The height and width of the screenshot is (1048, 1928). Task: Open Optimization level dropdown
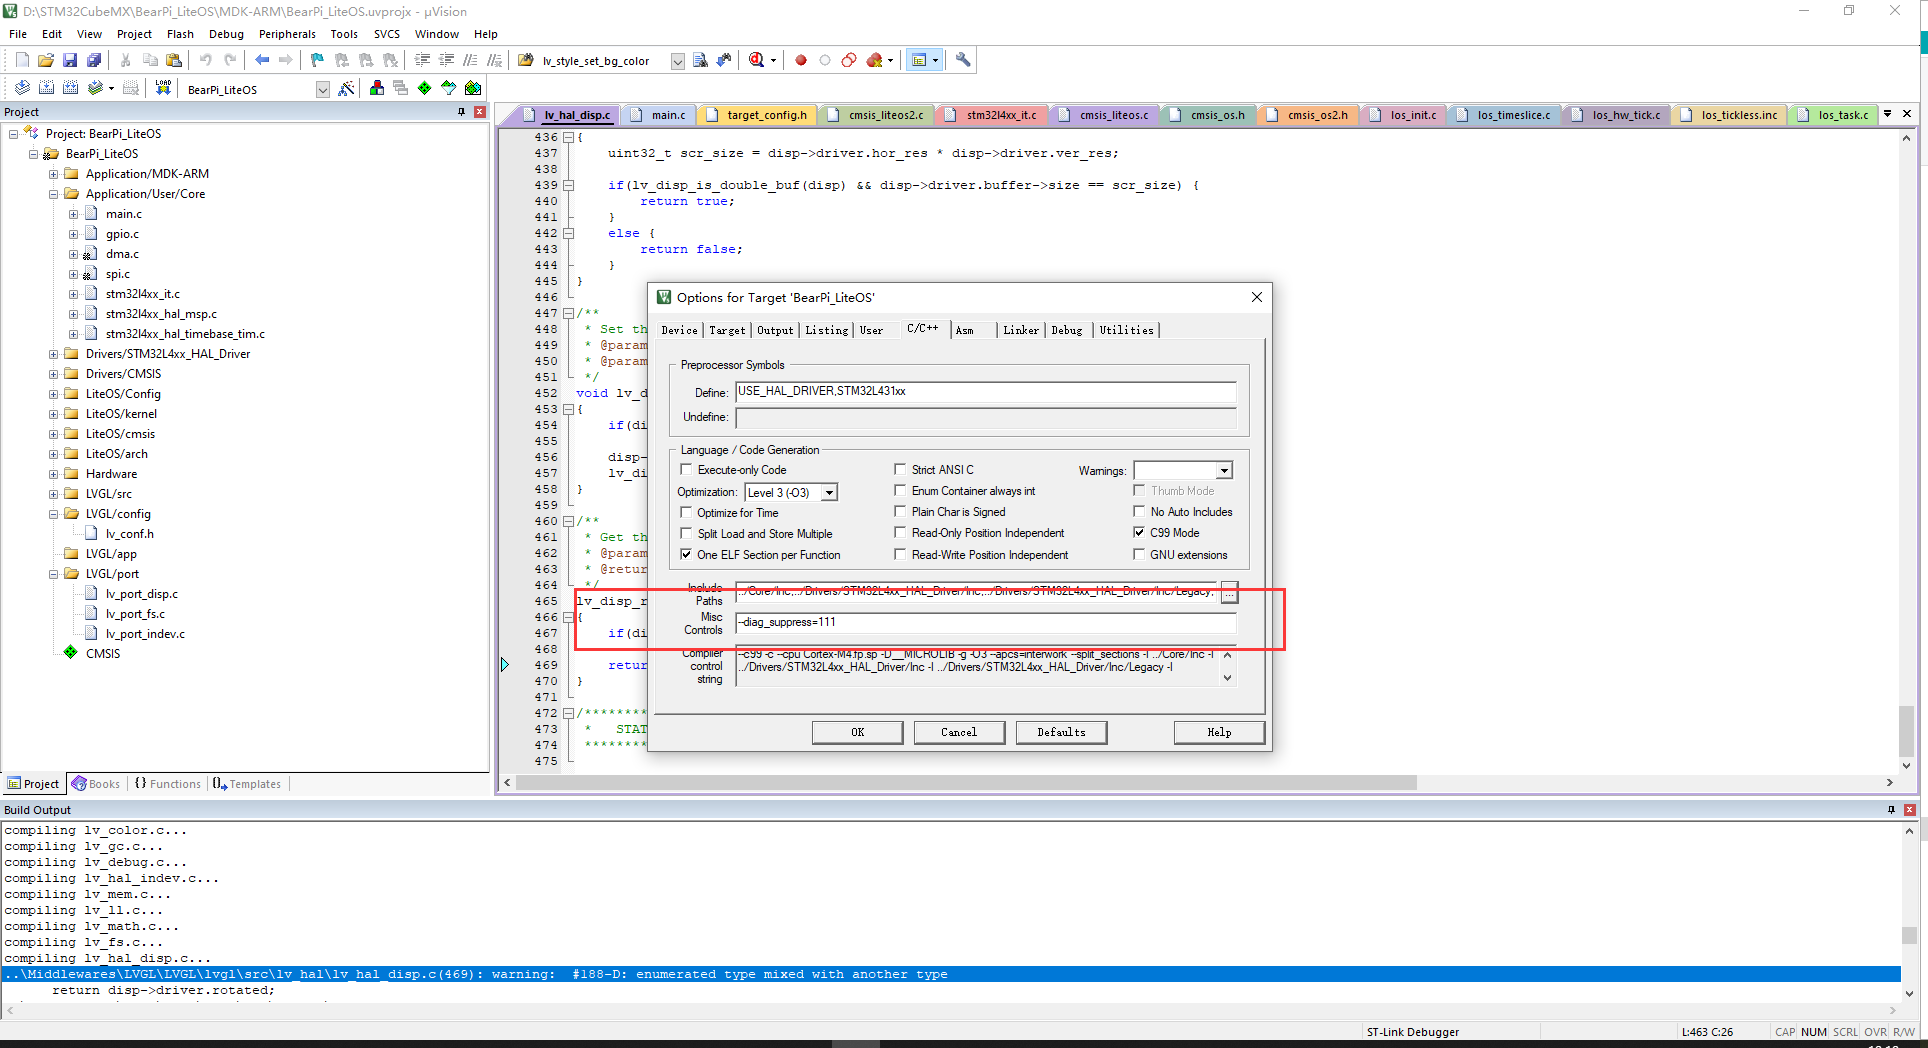point(829,492)
